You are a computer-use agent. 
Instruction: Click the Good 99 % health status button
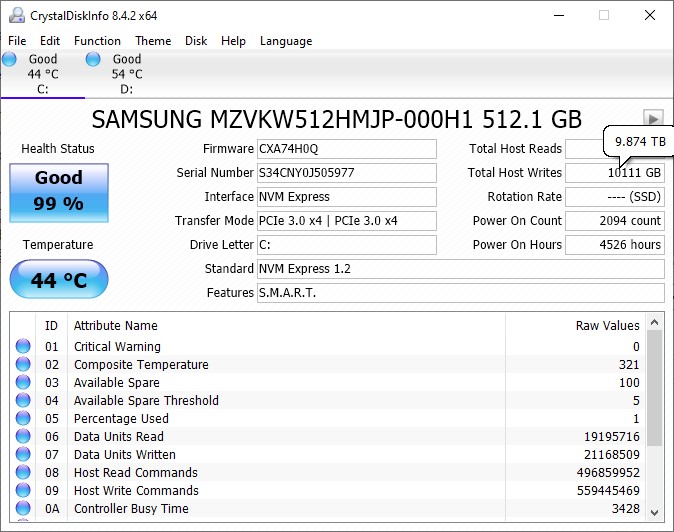pos(59,193)
